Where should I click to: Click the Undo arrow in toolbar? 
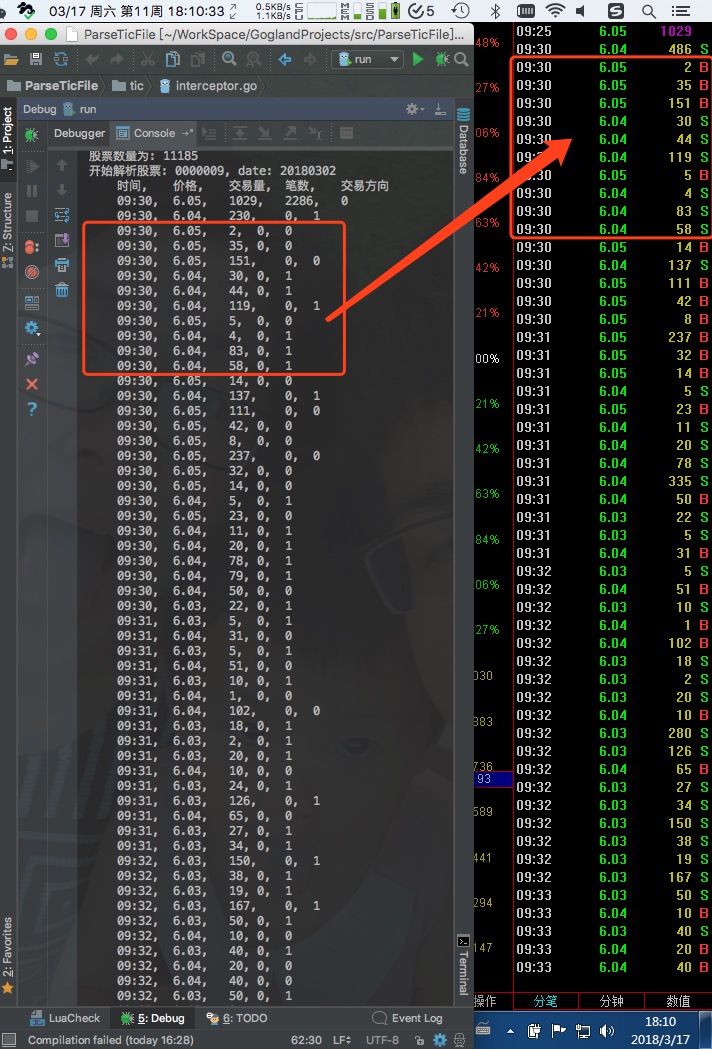92,60
